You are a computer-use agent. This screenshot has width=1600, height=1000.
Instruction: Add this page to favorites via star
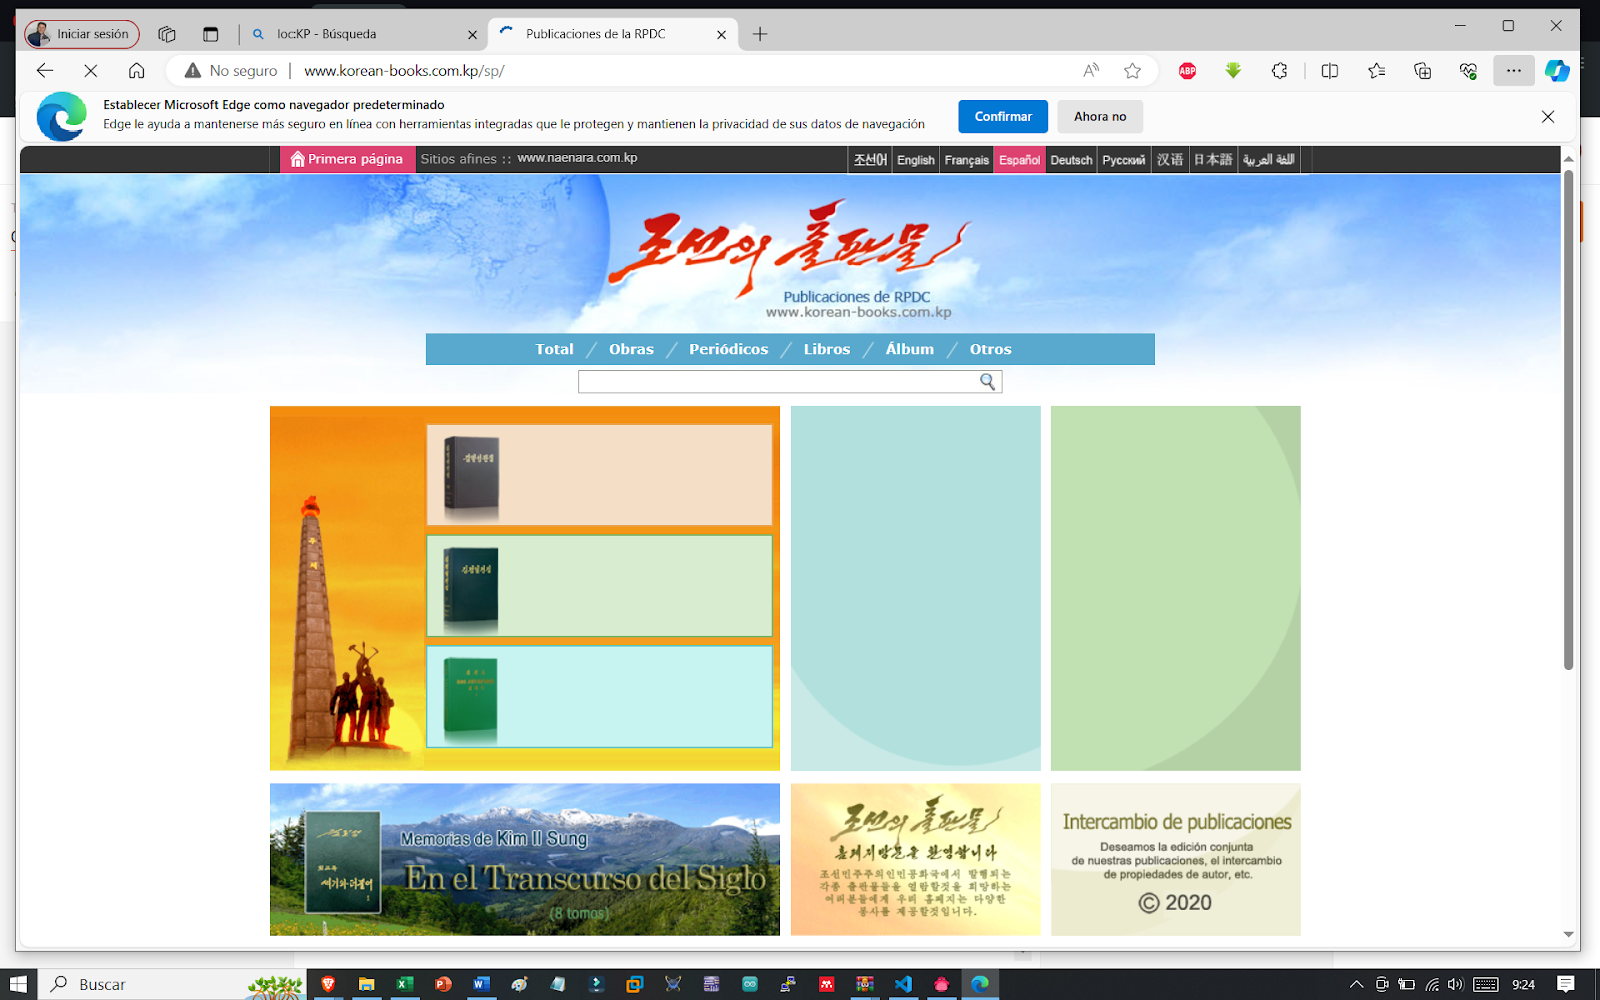point(1132,71)
